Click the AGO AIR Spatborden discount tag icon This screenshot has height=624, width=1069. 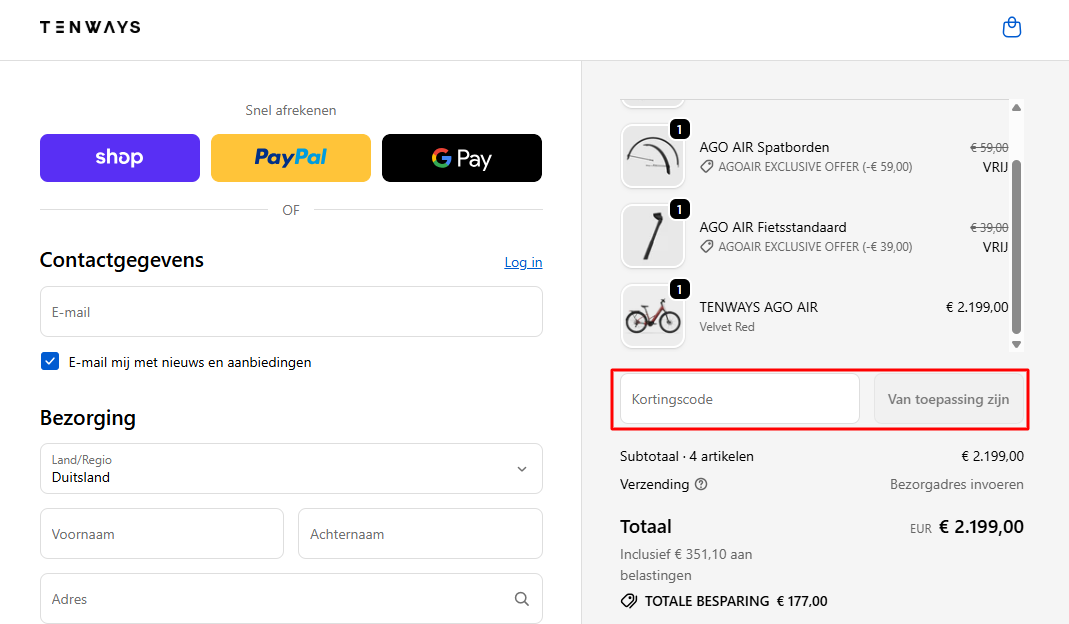point(706,167)
